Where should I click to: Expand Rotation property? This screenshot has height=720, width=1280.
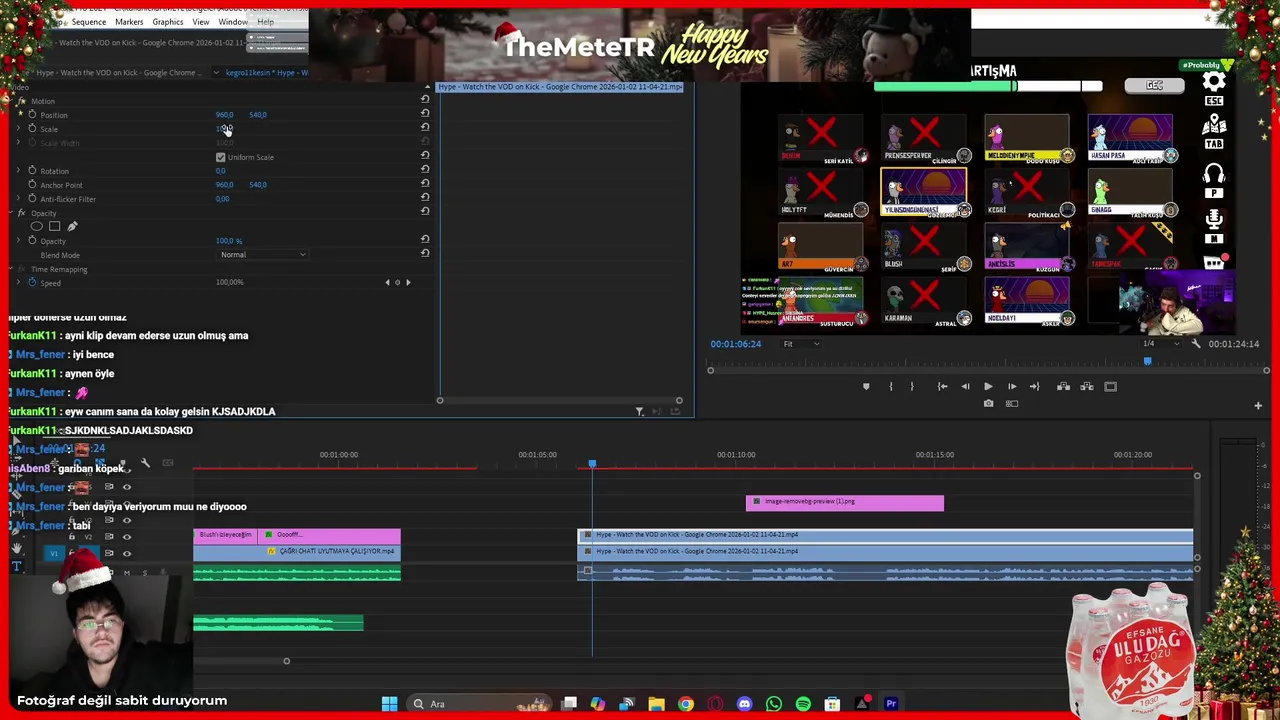point(18,171)
